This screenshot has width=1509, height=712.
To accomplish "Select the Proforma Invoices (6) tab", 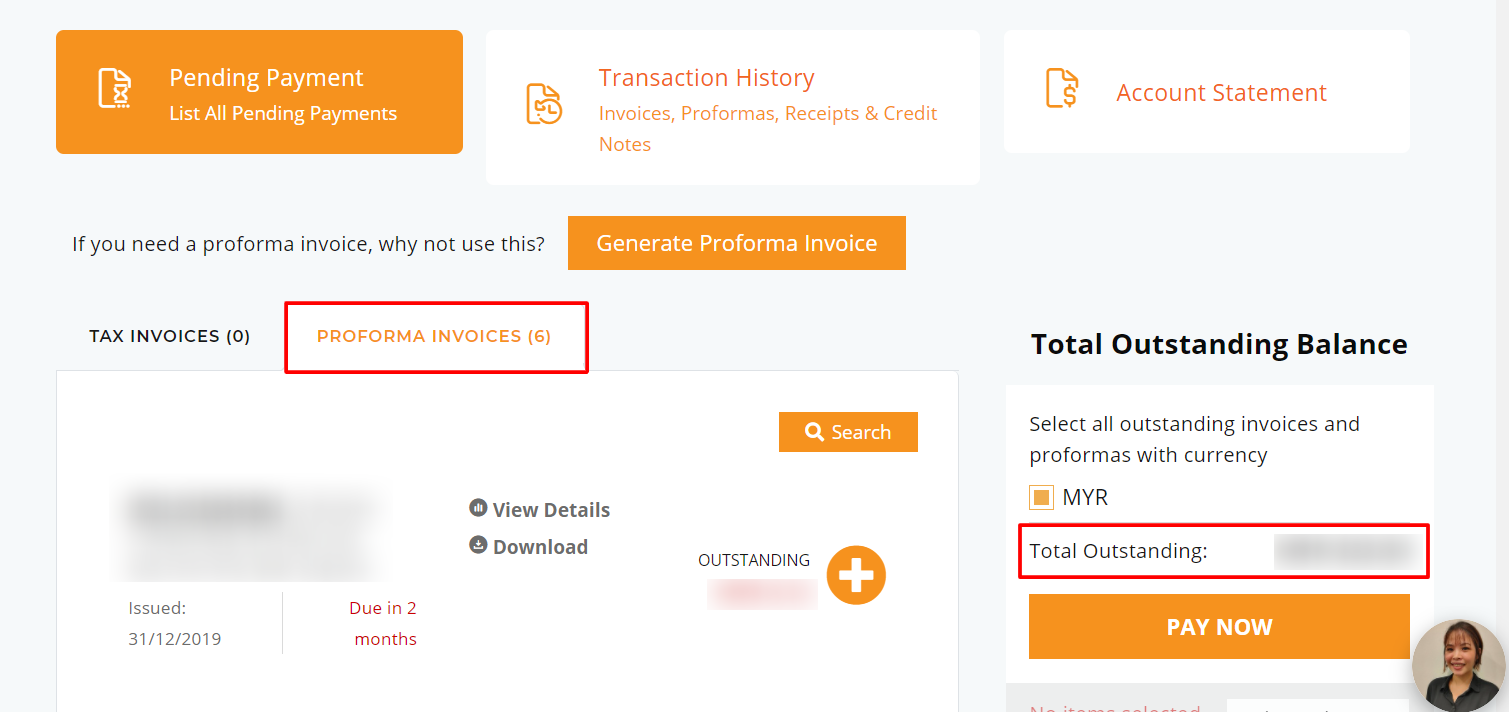I will 434,336.
